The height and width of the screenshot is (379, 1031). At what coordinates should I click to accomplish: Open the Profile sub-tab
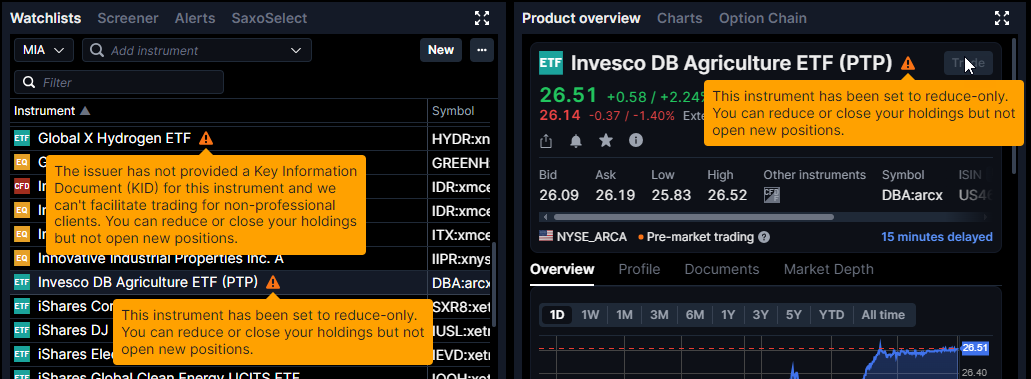point(639,269)
